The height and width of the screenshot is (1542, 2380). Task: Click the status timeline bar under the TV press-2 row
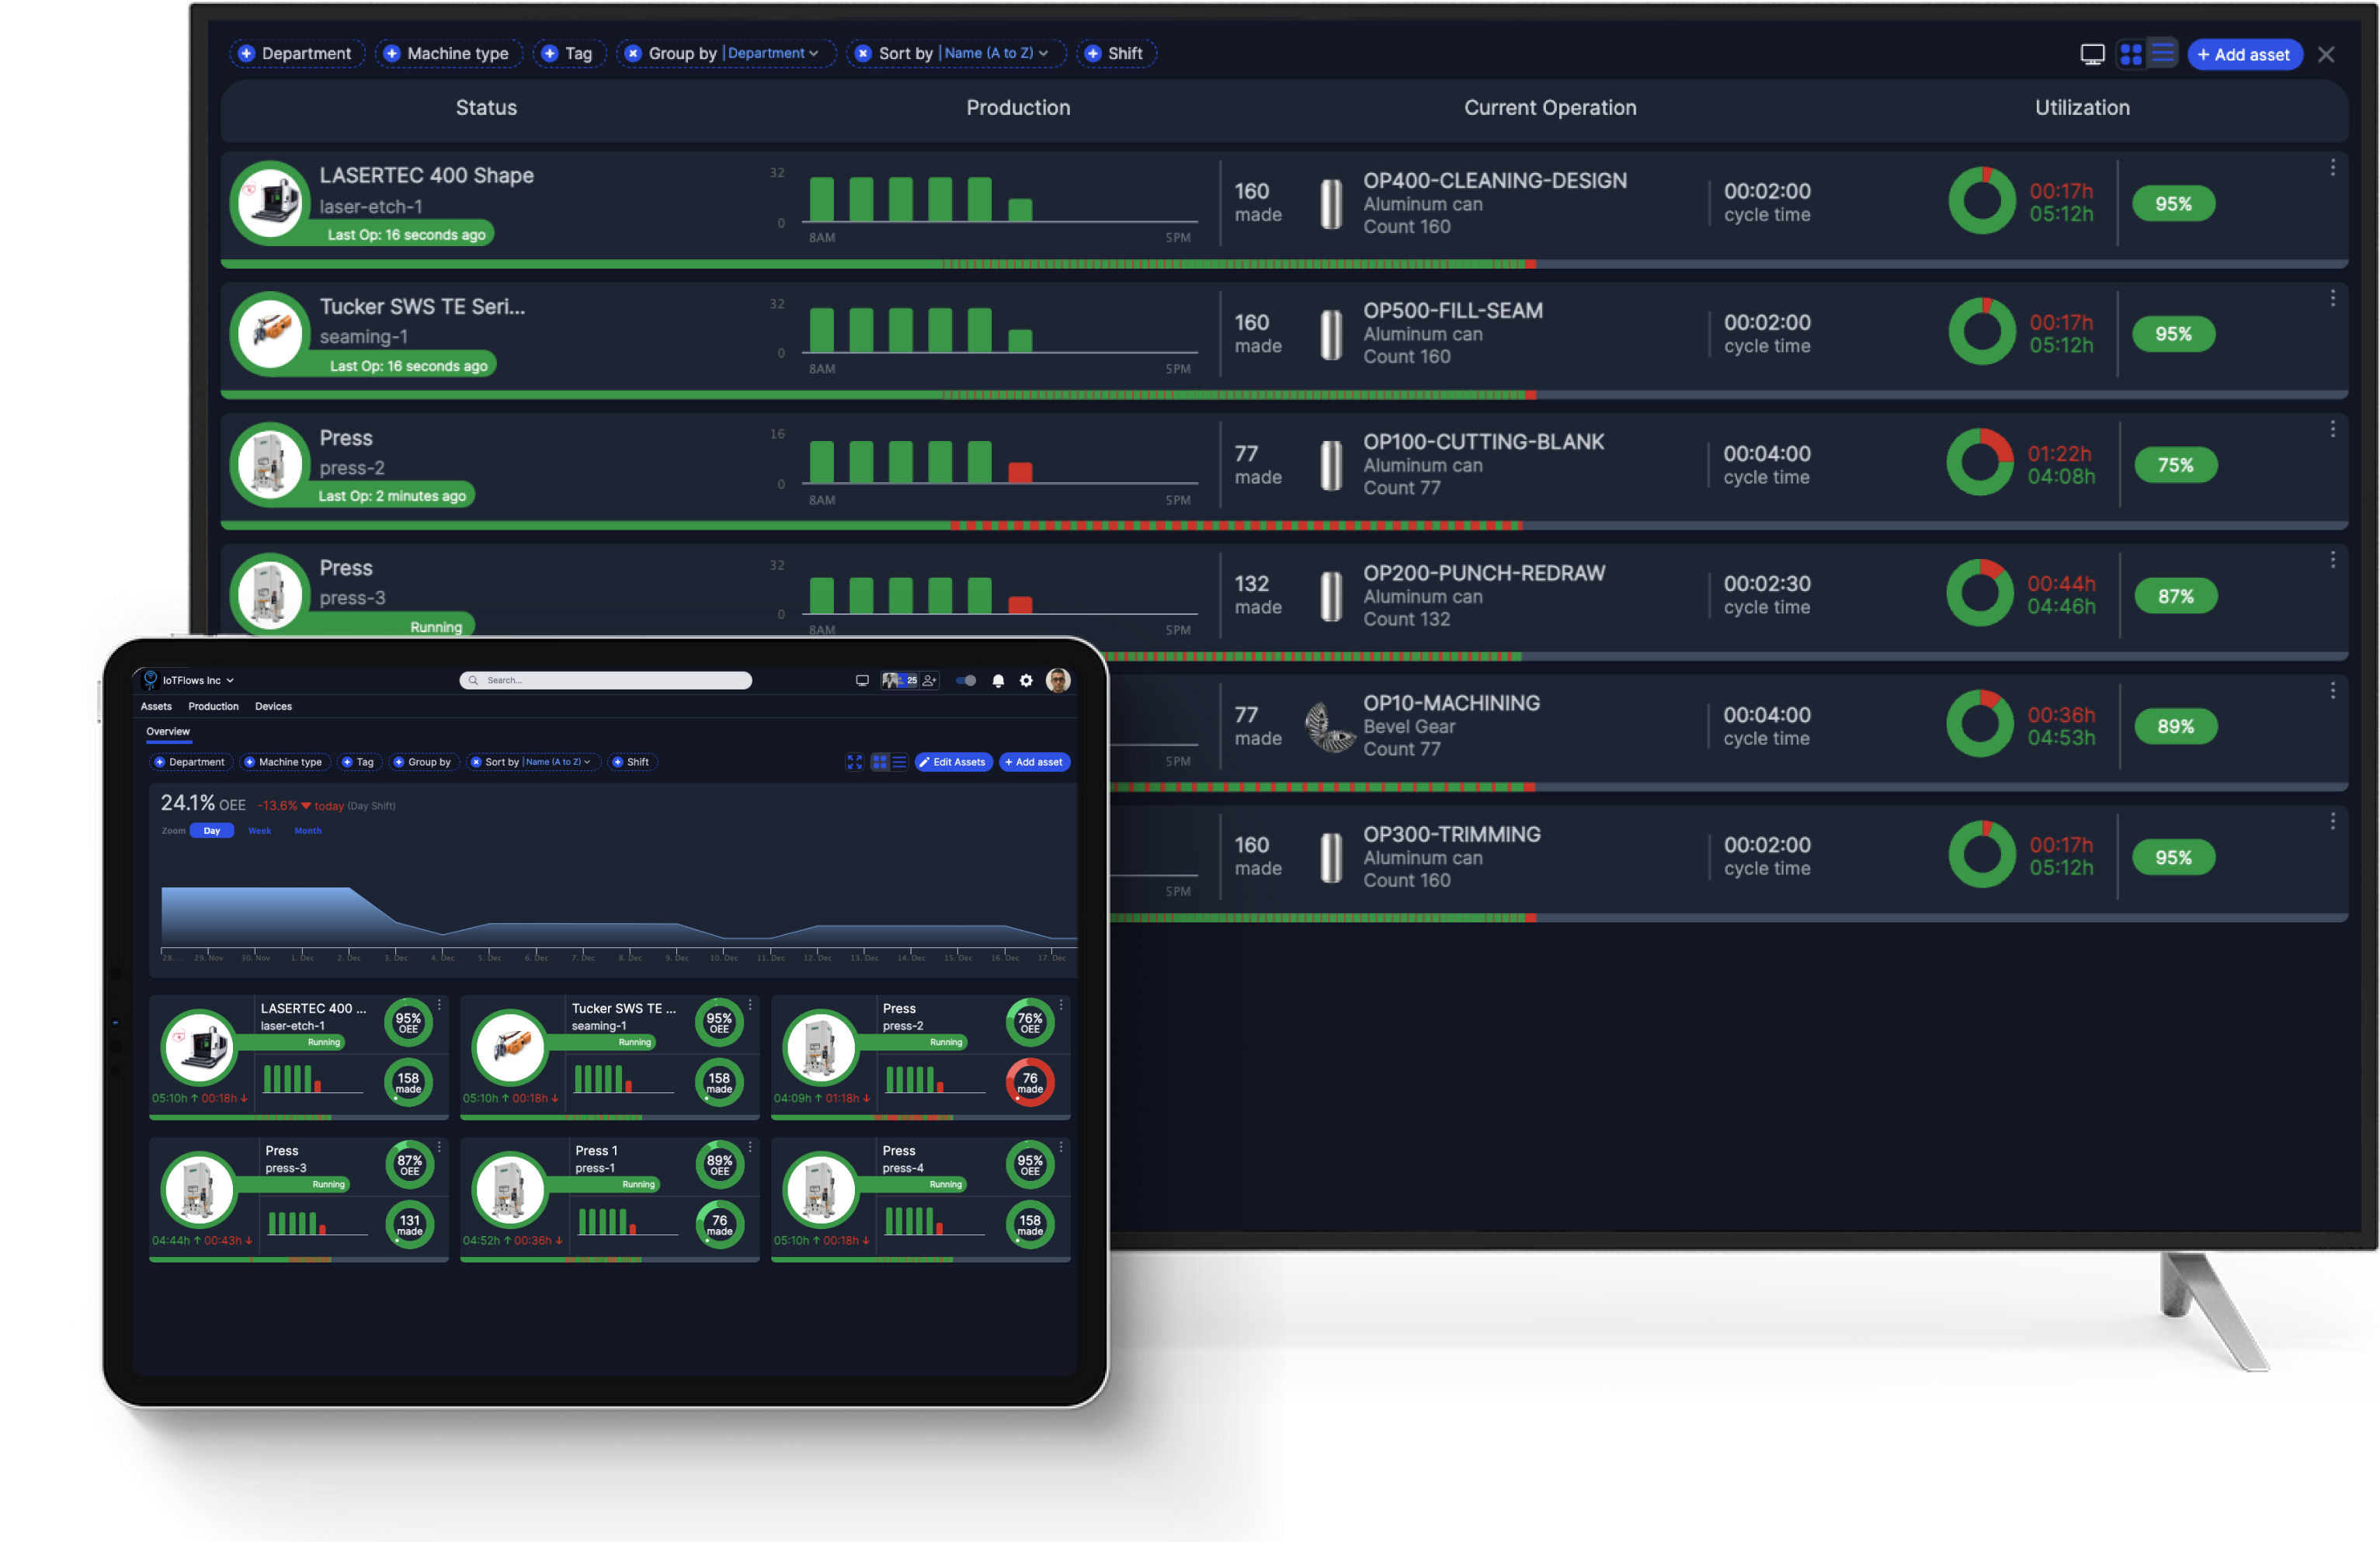coord(1284,526)
